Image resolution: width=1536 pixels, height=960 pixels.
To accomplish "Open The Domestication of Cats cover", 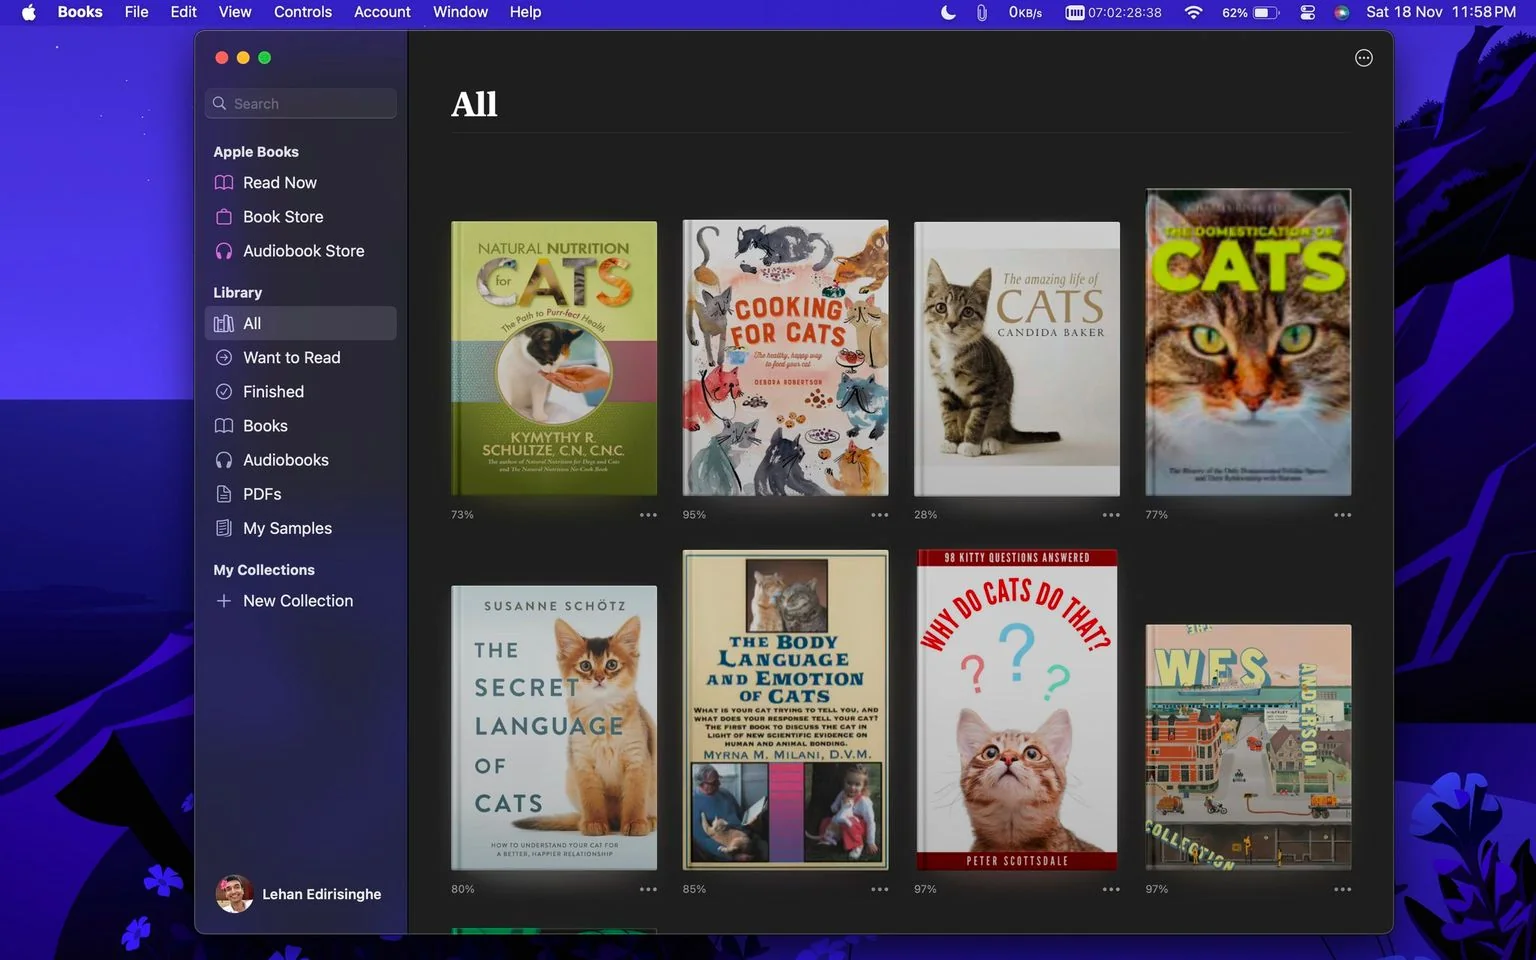I will tap(1248, 342).
